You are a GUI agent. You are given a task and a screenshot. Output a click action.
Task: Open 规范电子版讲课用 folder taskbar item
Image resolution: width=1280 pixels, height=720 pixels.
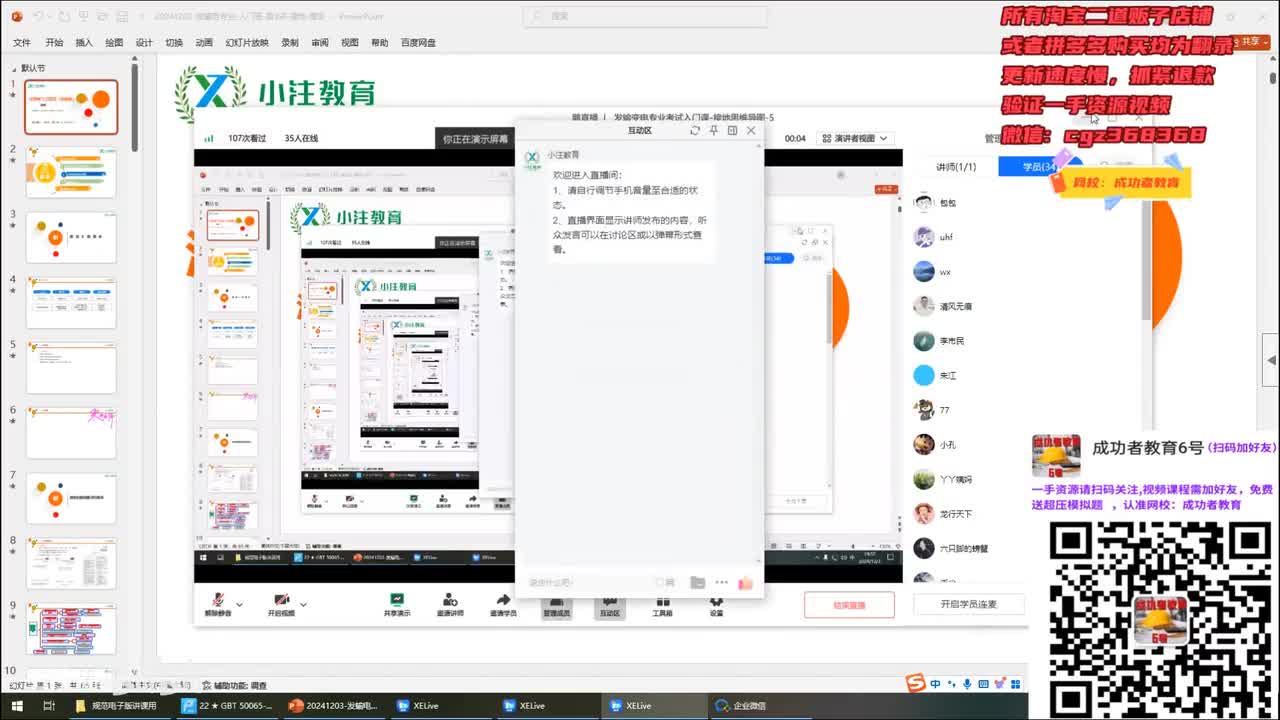coord(119,705)
